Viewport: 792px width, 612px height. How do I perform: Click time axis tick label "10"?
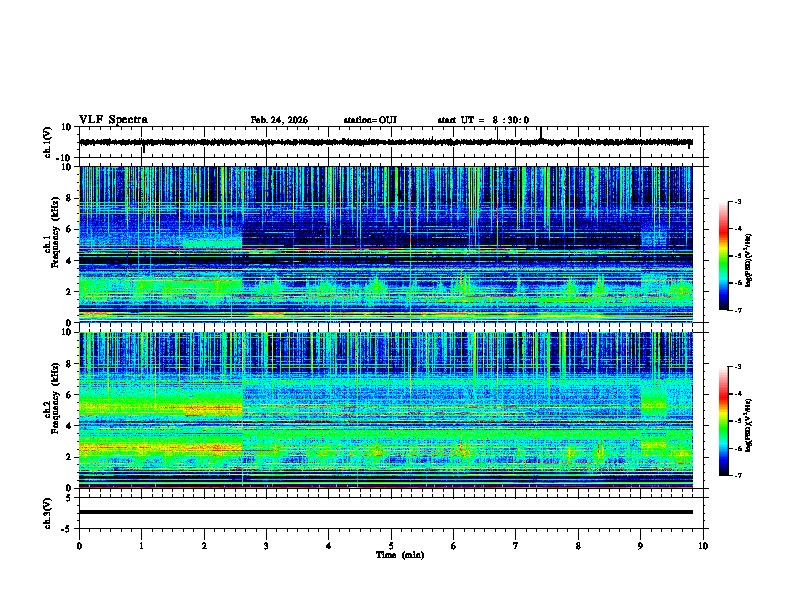click(703, 546)
